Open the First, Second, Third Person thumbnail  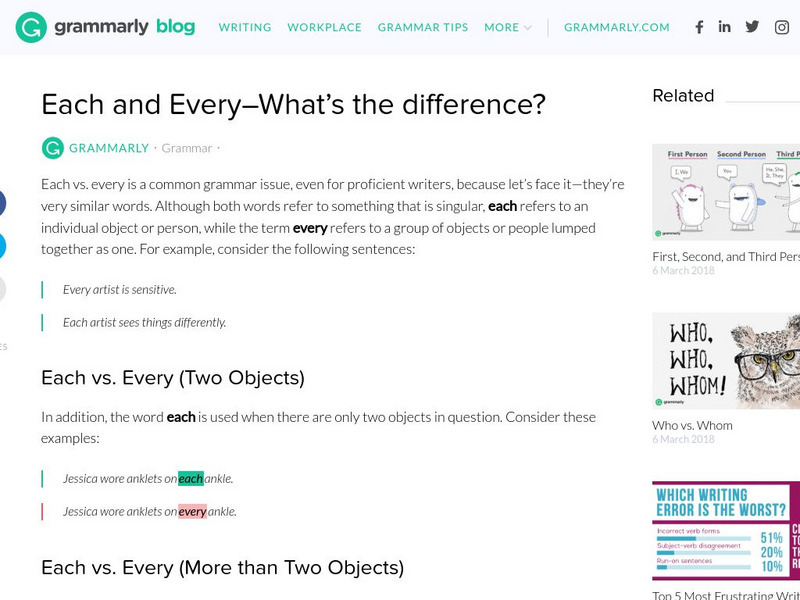point(726,192)
